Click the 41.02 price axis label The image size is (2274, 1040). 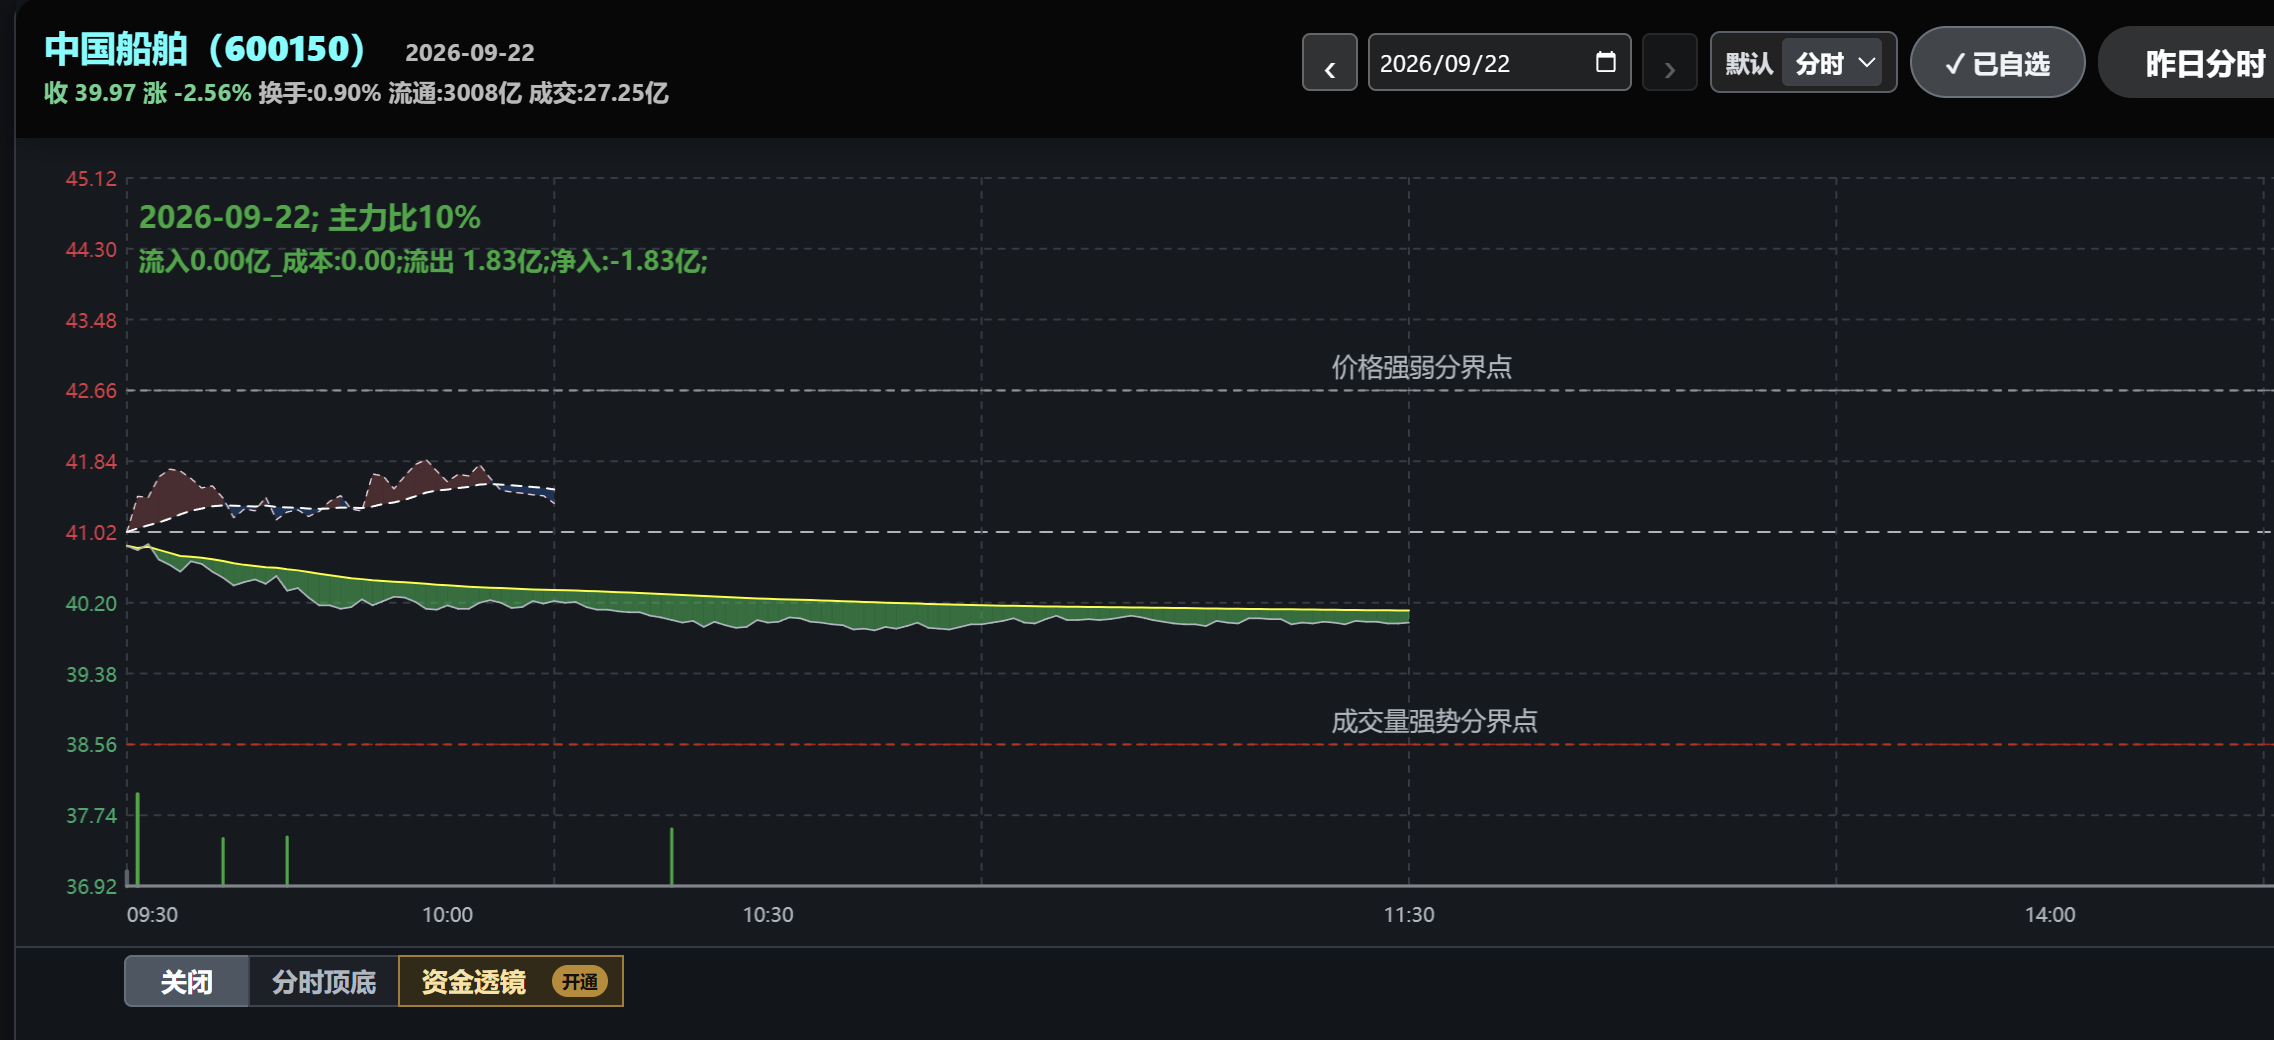coord(91,532)
